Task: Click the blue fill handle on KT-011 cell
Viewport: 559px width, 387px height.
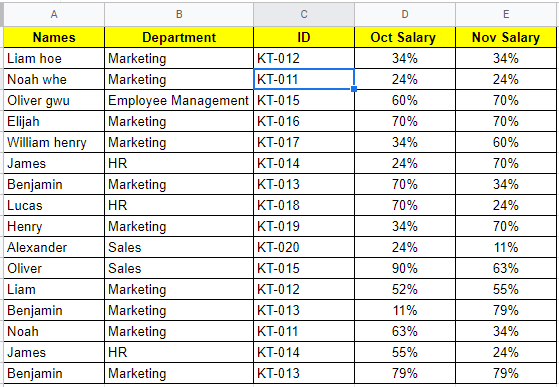Action: (354, 89)
